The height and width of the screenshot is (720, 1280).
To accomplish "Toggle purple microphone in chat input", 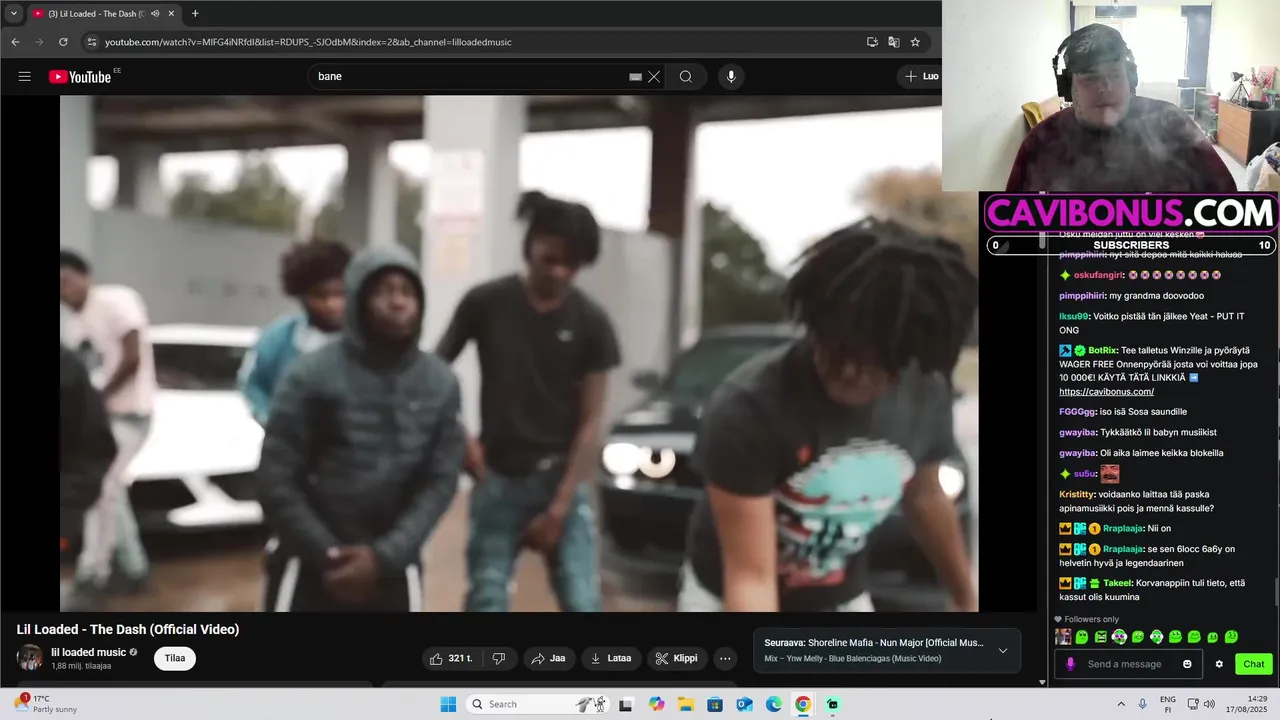I will (1070, 664).
